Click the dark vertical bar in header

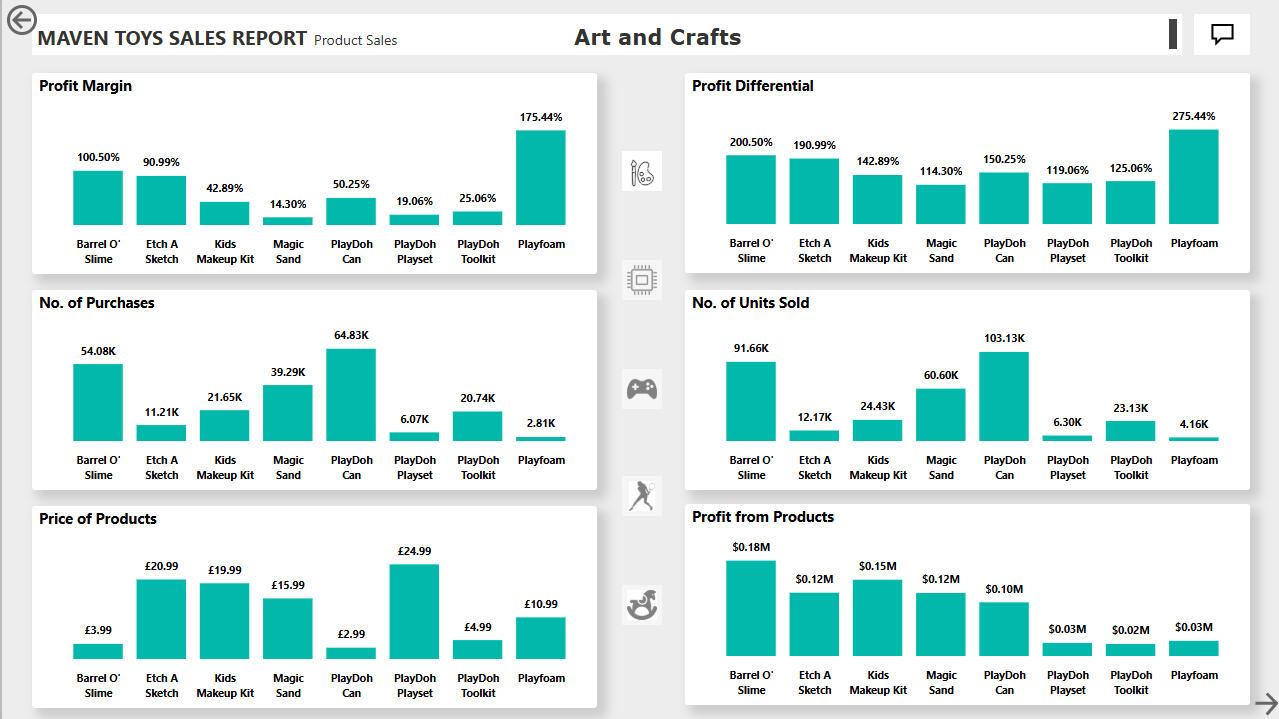[1173, 33]
